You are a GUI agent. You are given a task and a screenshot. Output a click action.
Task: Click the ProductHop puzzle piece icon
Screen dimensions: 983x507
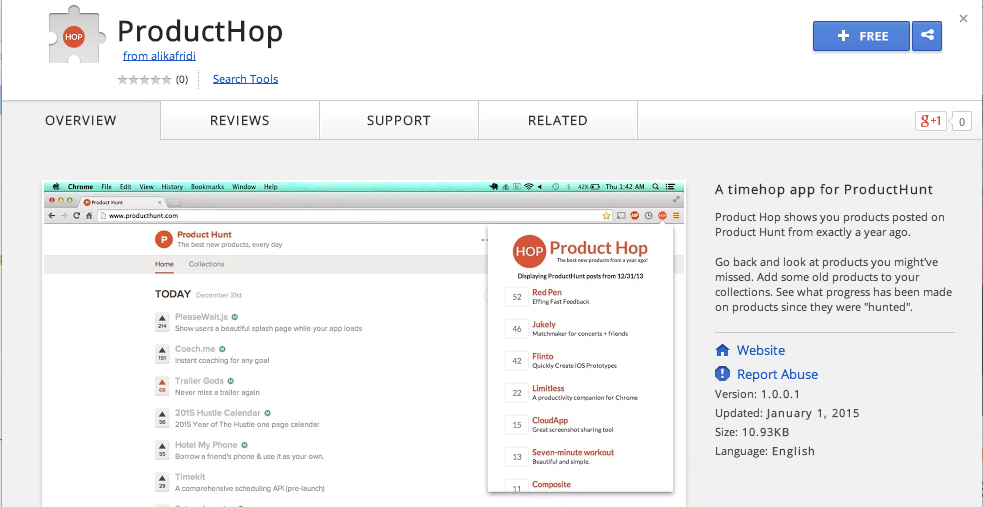73,36
